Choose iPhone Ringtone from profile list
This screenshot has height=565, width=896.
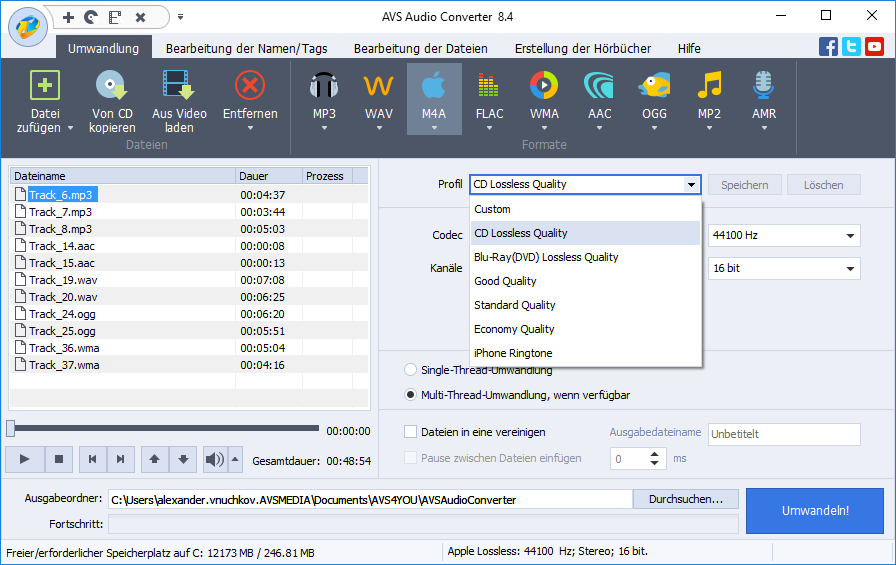(513, 353)
